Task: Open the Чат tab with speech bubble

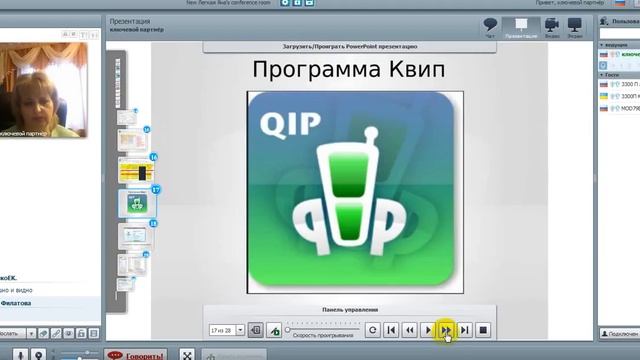Action: 490,27
